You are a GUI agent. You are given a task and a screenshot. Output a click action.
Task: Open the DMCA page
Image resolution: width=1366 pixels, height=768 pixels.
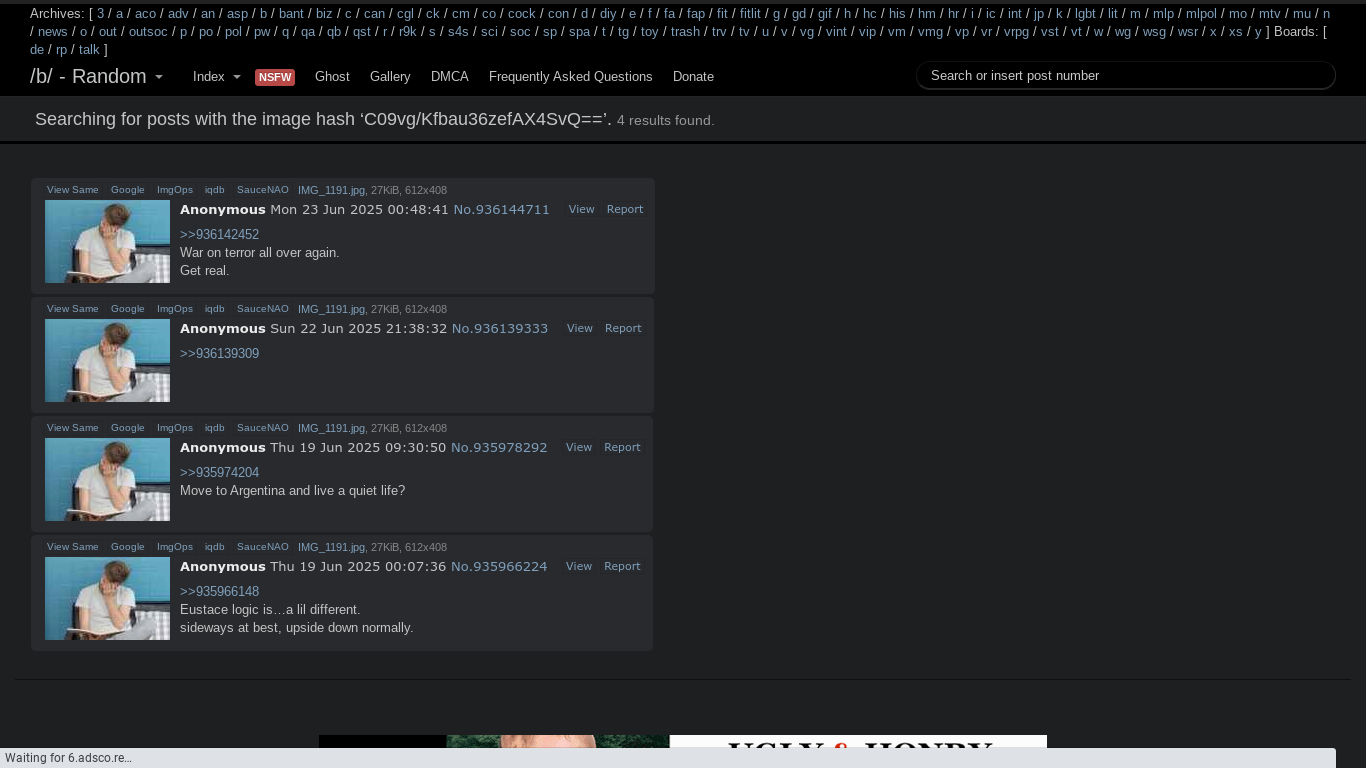tap(450, 77)
